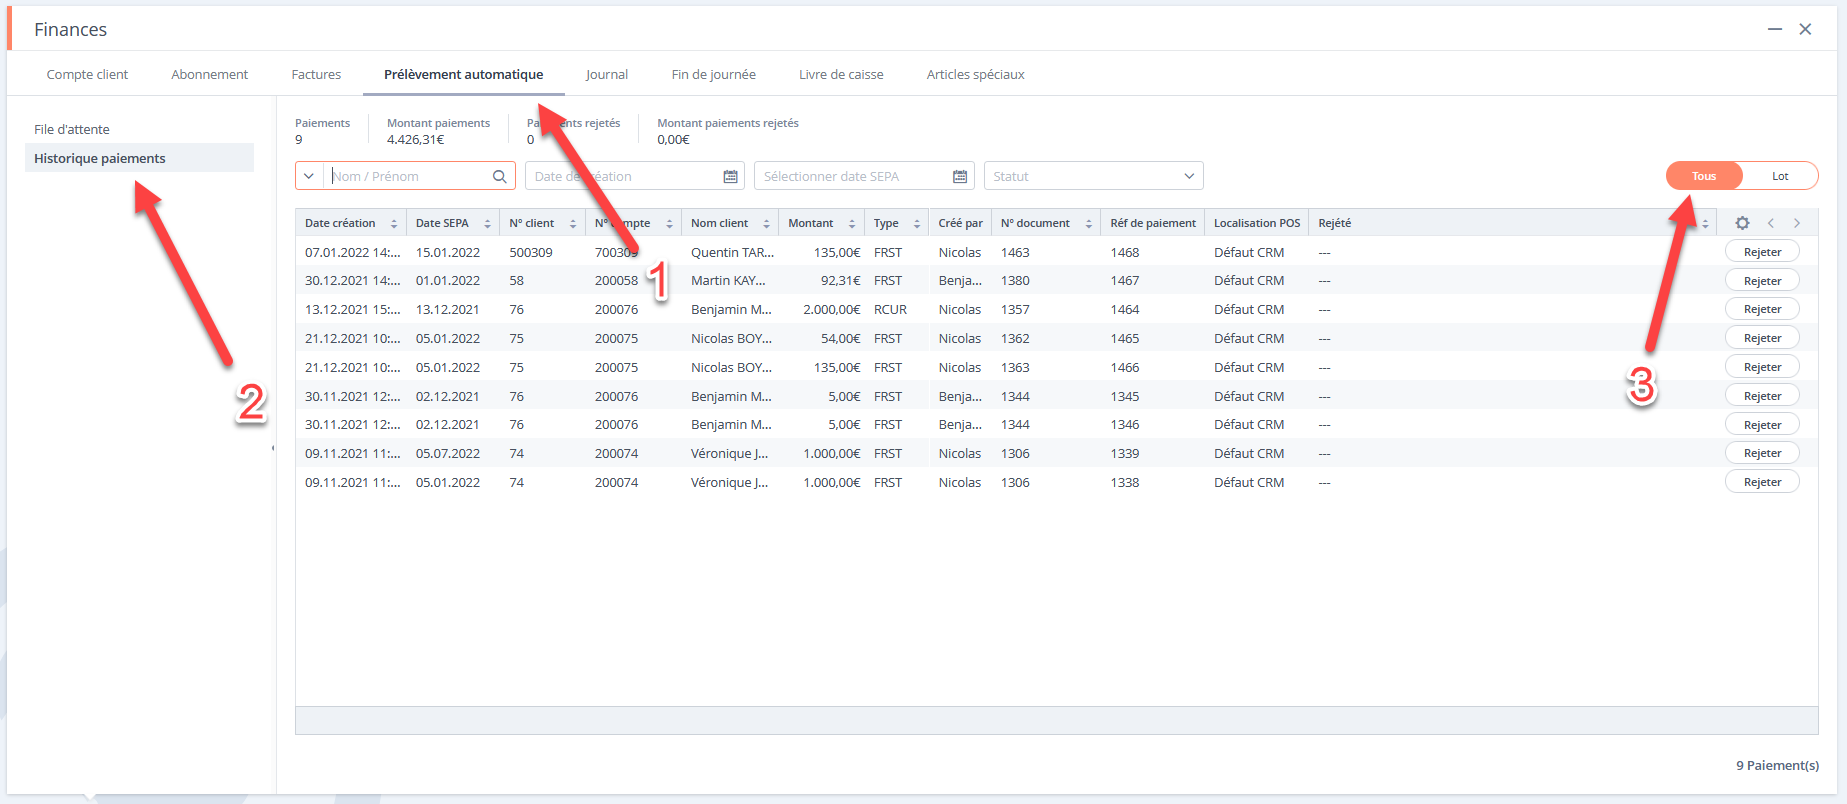The width and height of the screenshot is (1847, 804).
Task: Focus the Nom / Prénom search field
Action: pos(407,176)
